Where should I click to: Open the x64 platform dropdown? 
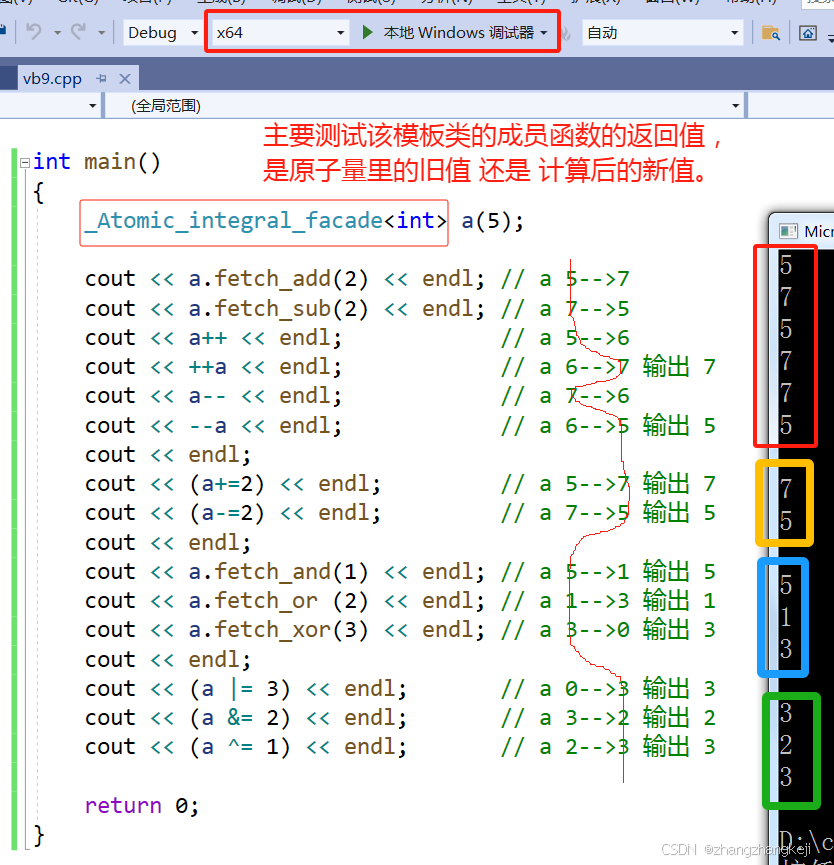(340, 32)
